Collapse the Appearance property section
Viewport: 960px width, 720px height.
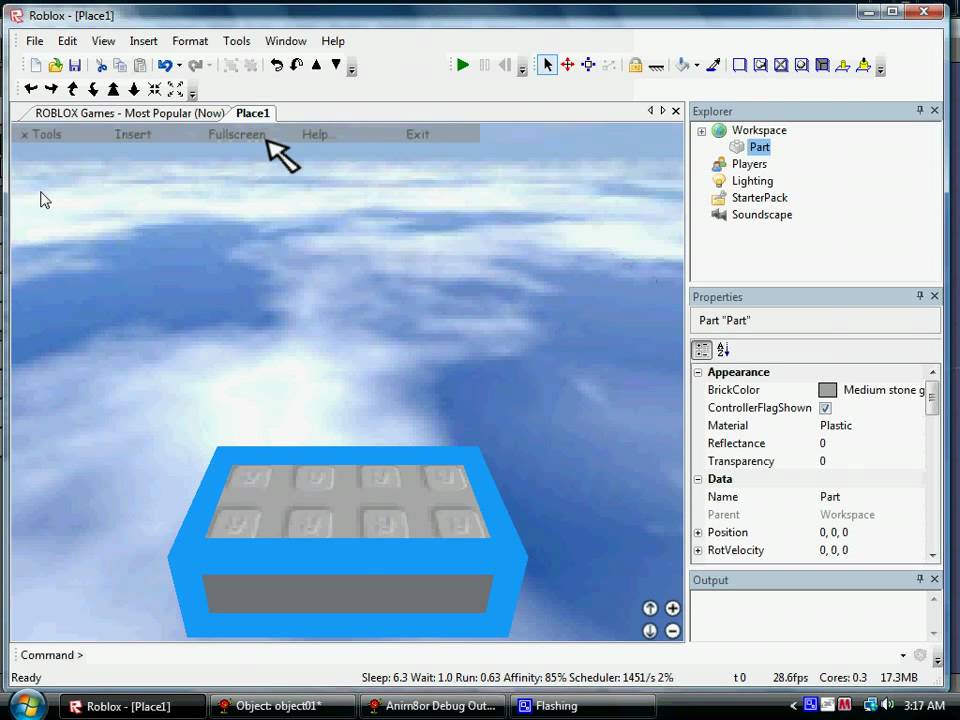[x=698, y=372]
